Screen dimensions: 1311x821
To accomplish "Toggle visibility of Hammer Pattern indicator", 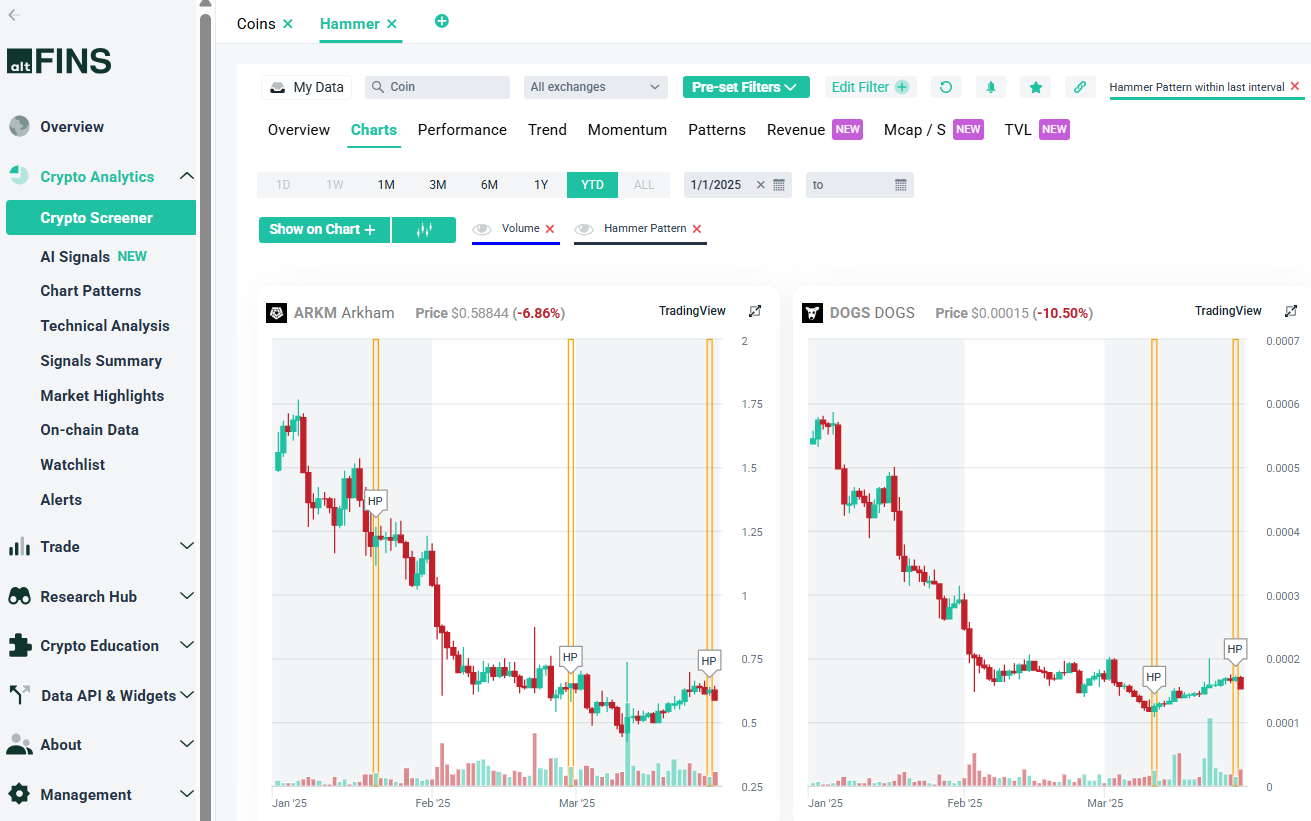I will (x=584, y=229).
